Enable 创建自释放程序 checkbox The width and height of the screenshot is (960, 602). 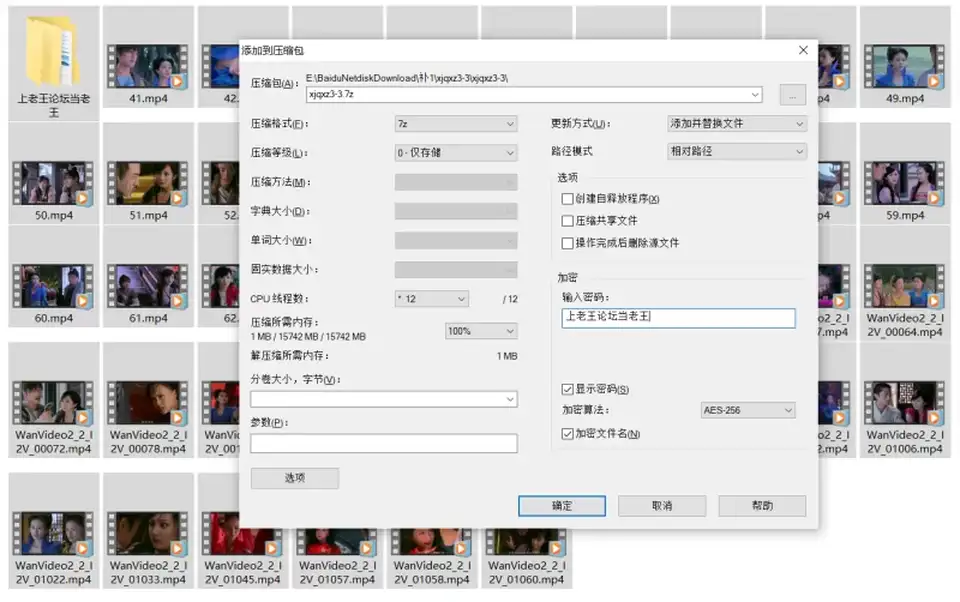[567, 199]
